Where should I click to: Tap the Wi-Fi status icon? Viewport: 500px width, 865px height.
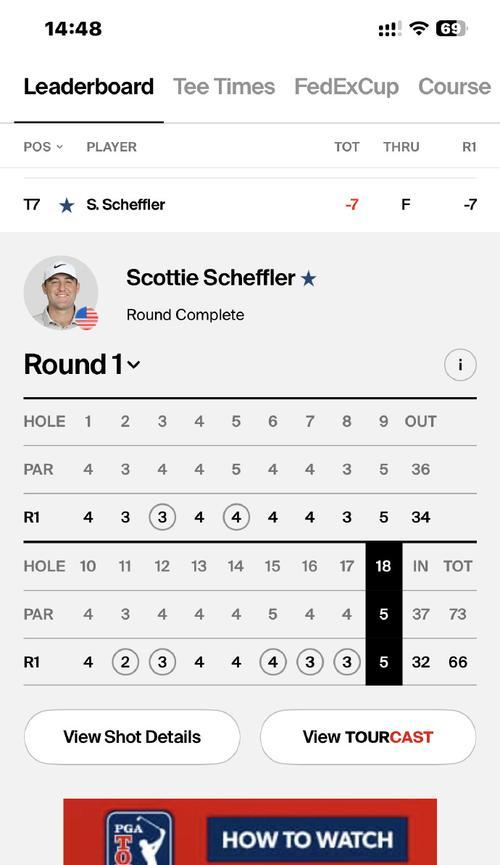(419, 28)
